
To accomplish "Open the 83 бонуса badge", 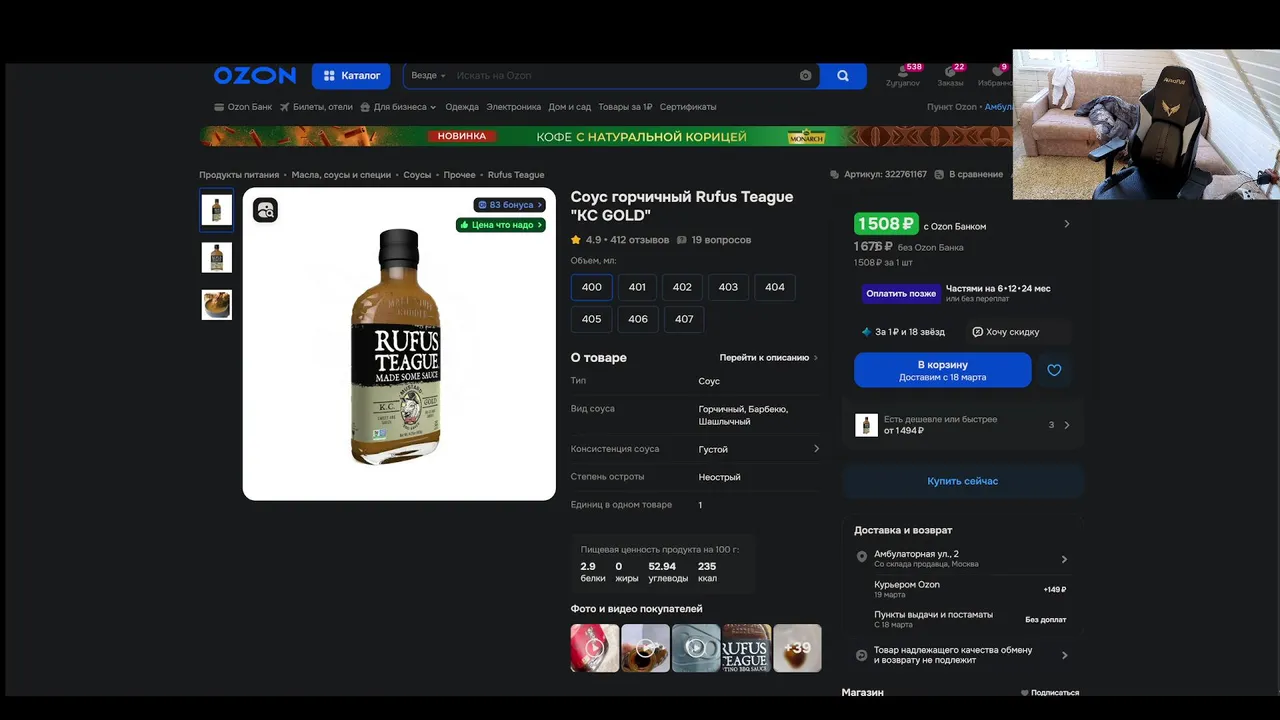I will coord(510,205).
